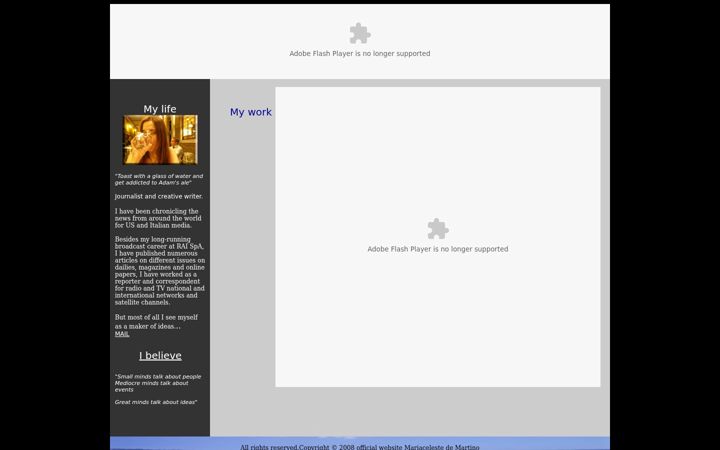
Task: Open the I believe link
Action: (x=160, y=355)
